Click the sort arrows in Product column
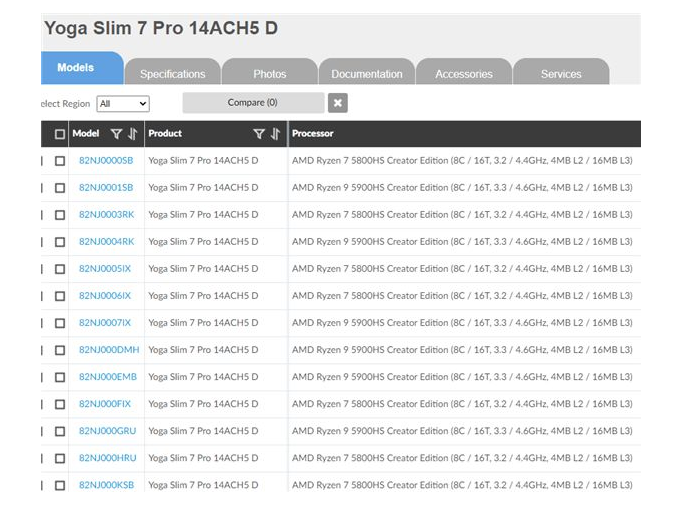This screenshot has width=692, height=516. coord(275,134)
